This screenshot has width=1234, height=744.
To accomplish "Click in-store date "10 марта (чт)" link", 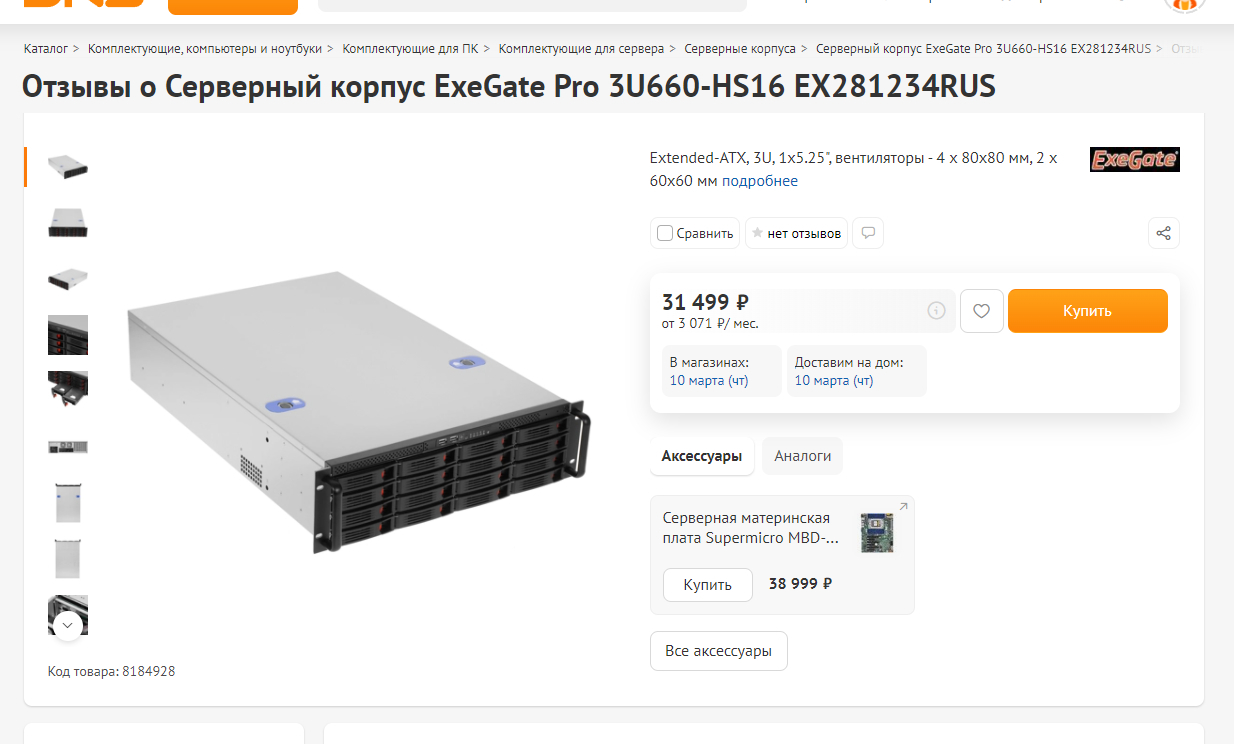I will [709, 380].
